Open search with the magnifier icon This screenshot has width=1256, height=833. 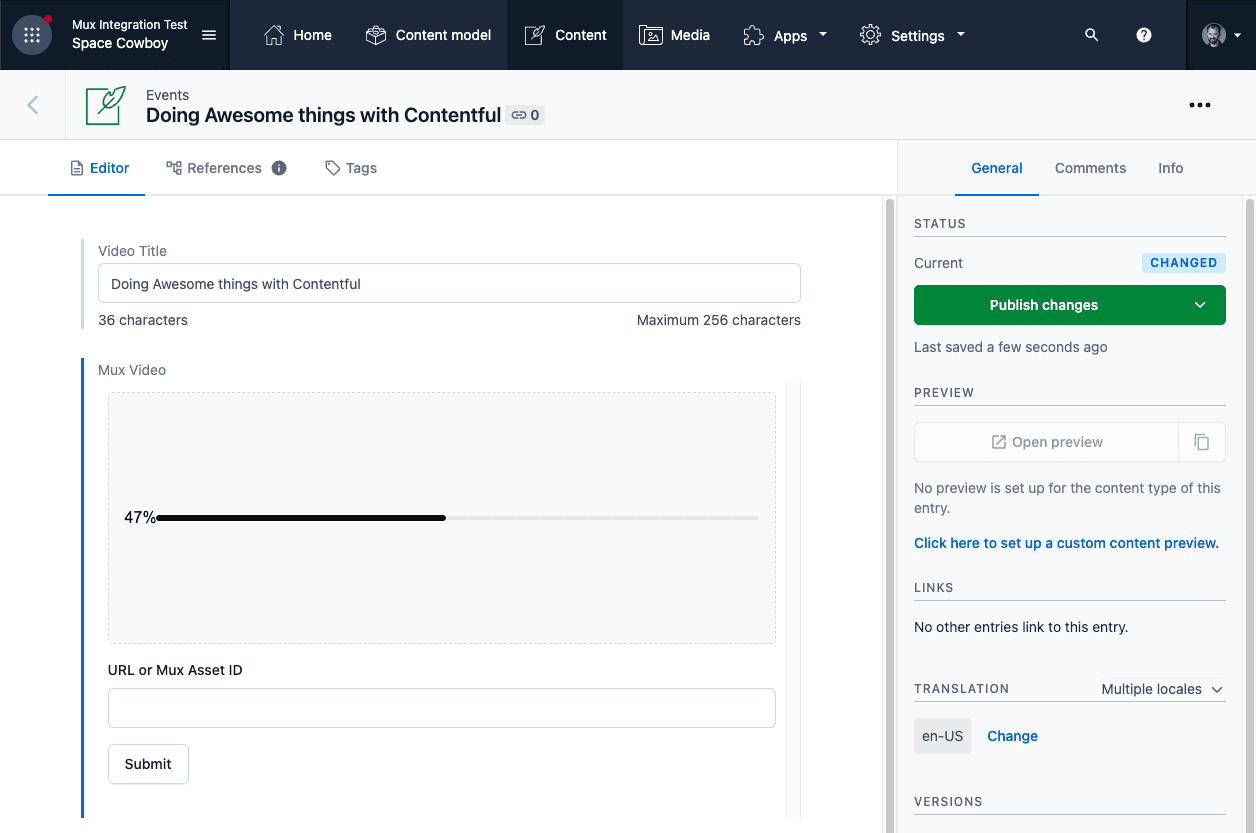[1092, 35]
